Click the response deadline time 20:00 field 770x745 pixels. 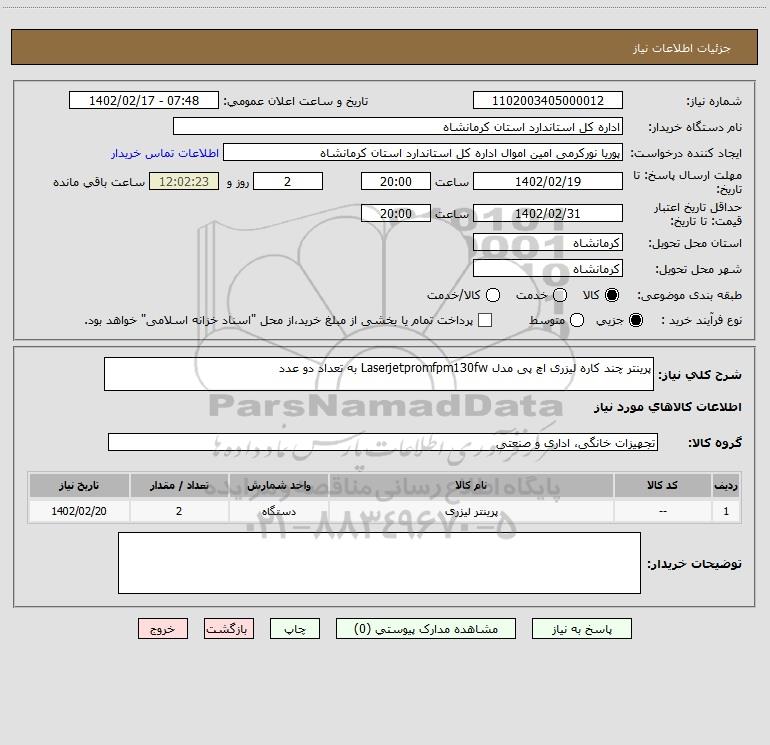coord(396,181)
